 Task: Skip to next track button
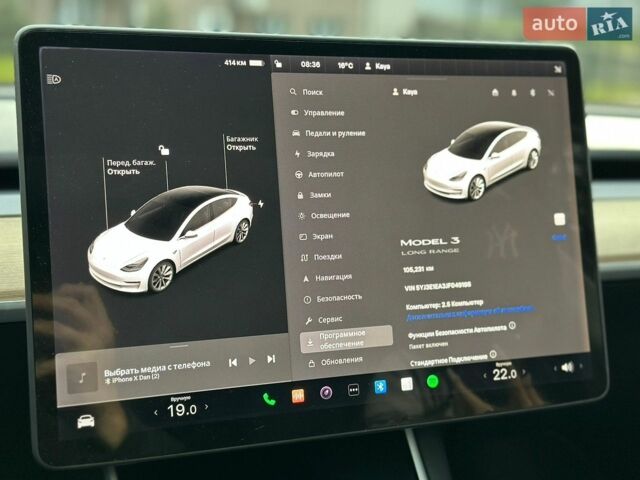(271, 359)
